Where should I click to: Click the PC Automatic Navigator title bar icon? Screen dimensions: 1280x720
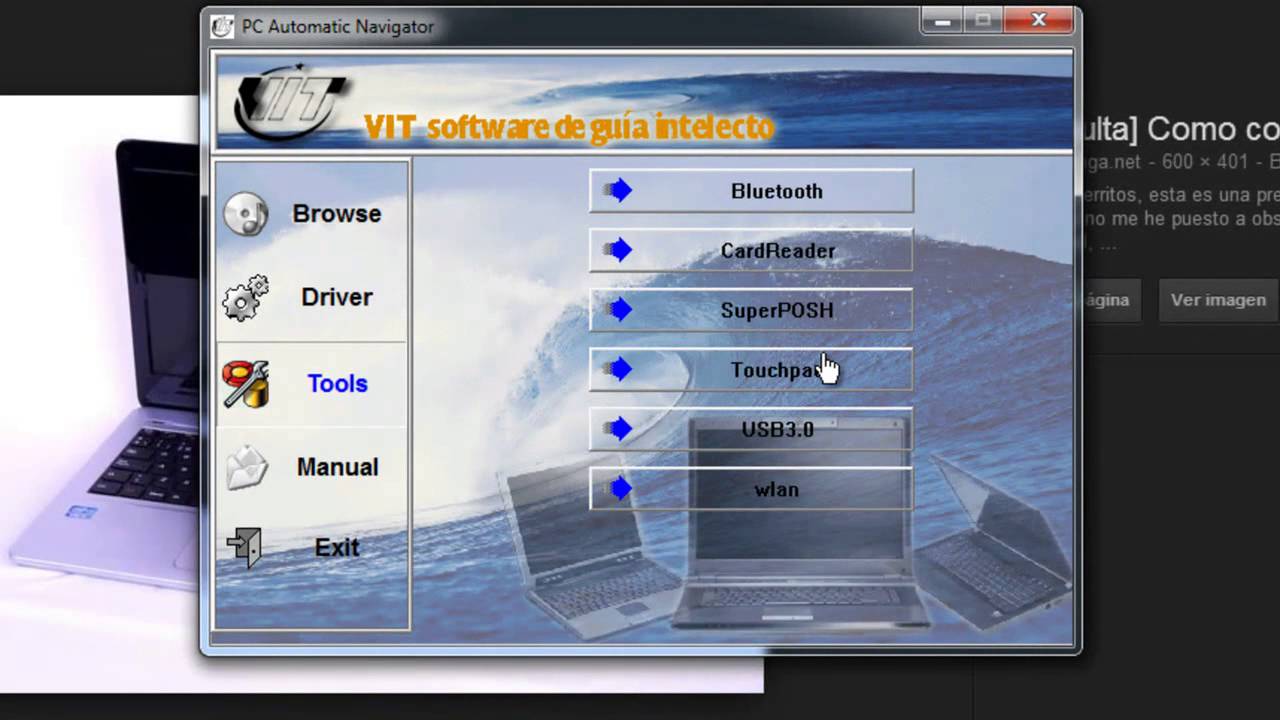tap(222, 26)
